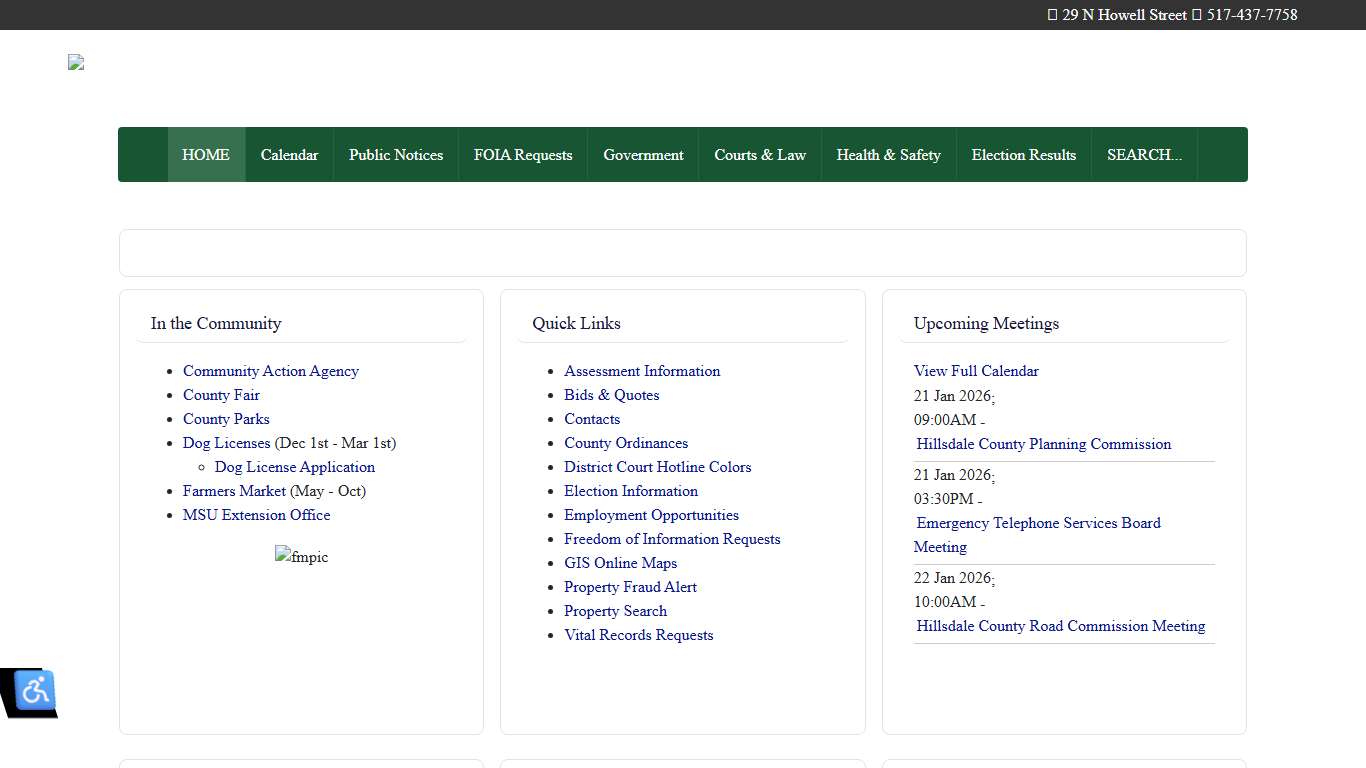
Task: Click the broken logo image in header
Action: tap(76, 62)
